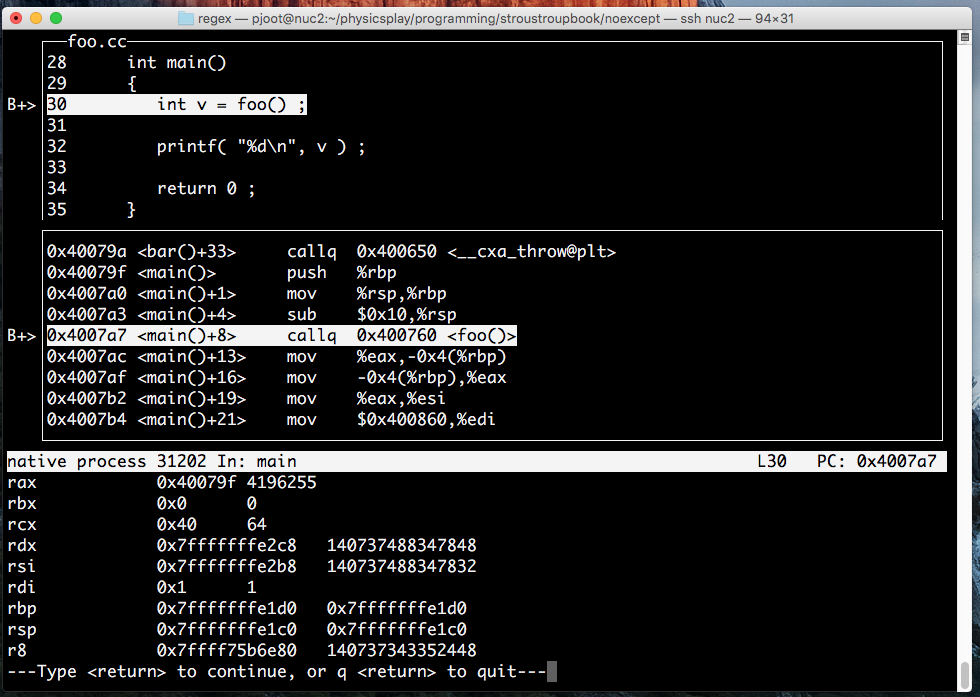980x697 pixels.
Task: Click assembly row 0x4007af <main()+16>
Action: [x=277, y=378]
